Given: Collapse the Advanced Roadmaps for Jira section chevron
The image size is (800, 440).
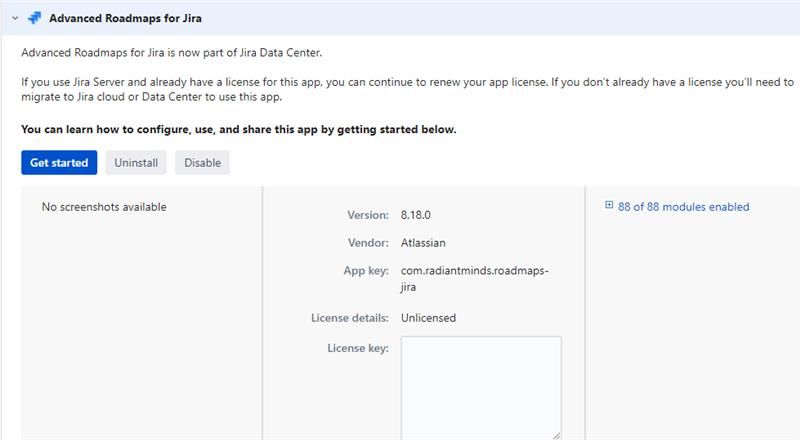Looking at the screenshot, I should [x=15, y=18].
